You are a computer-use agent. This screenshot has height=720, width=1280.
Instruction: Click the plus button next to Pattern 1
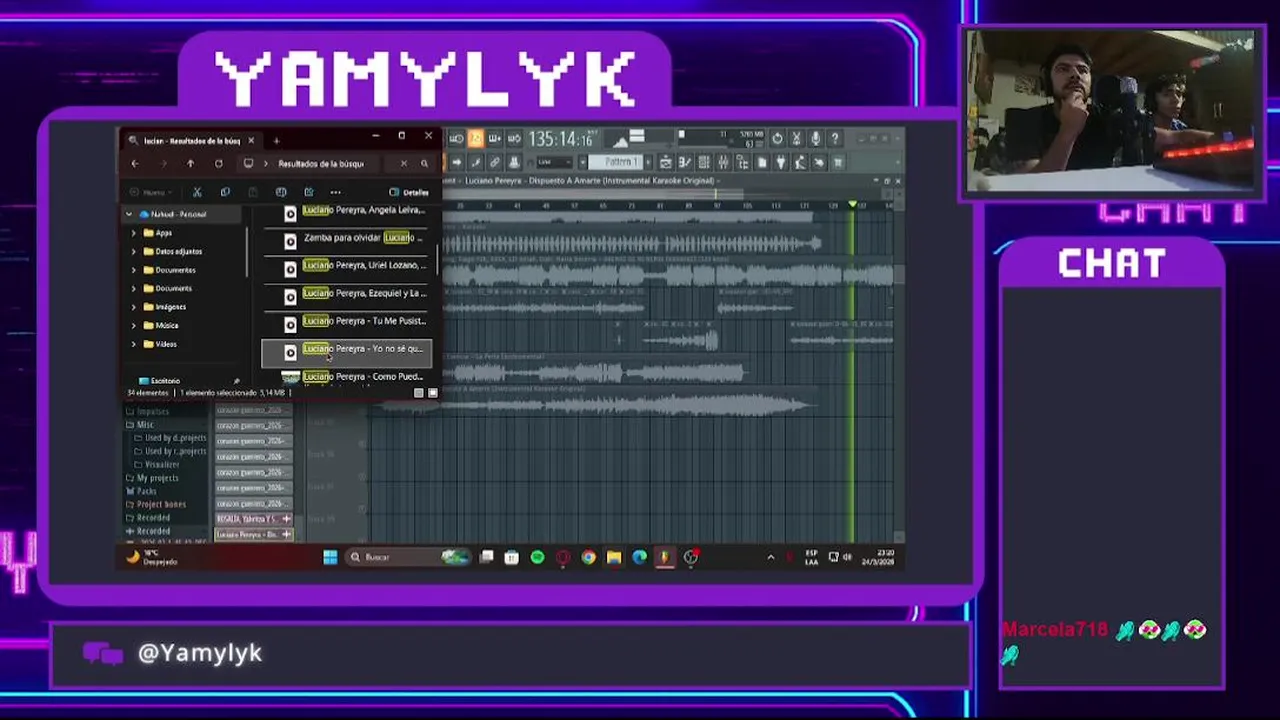pos(648,162)
